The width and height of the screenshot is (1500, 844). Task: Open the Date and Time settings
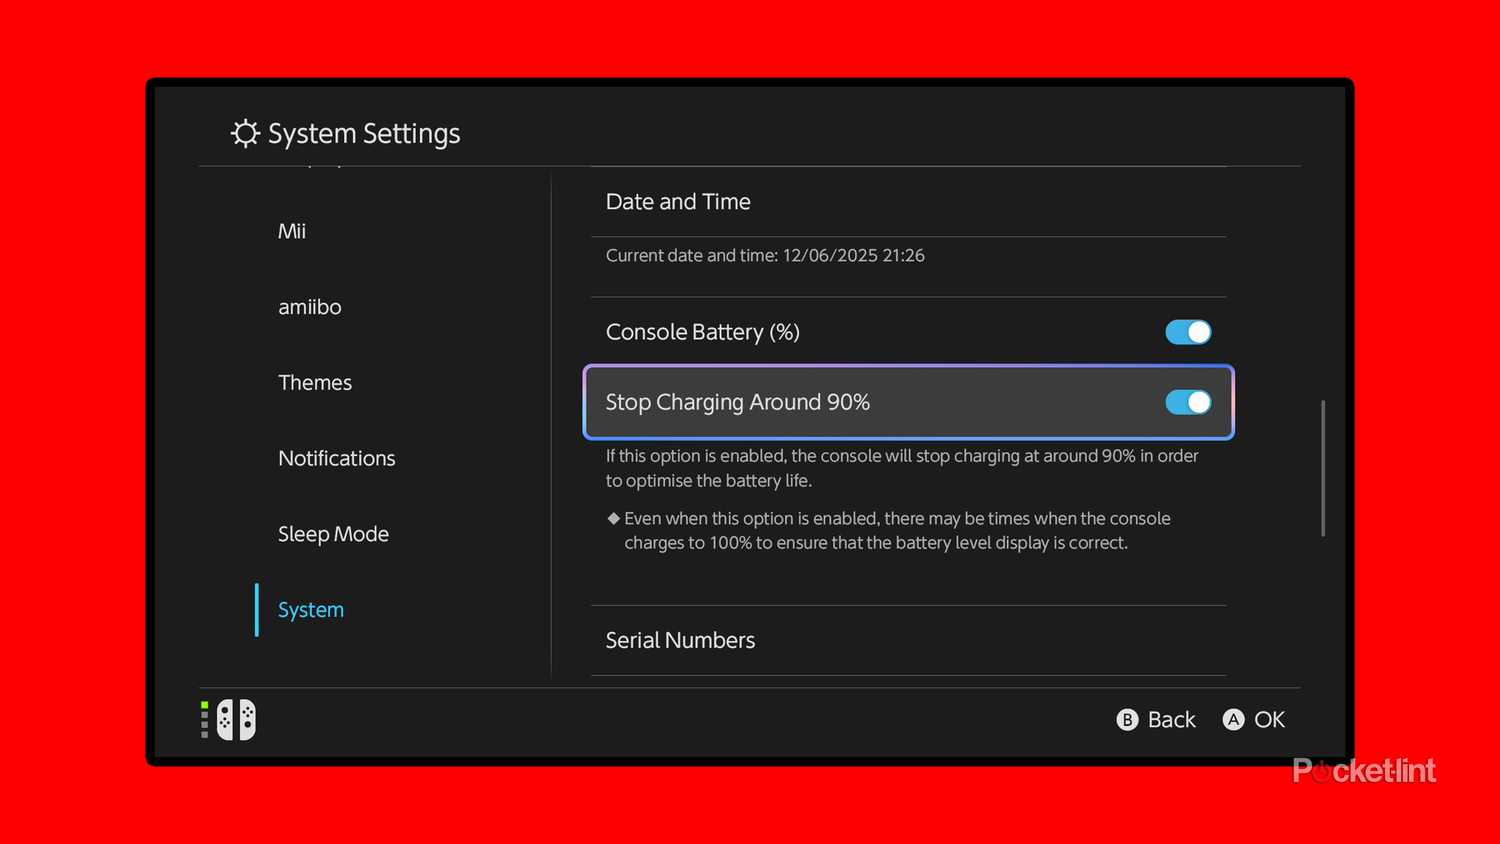pyautogui.click(x=678, y=201)
